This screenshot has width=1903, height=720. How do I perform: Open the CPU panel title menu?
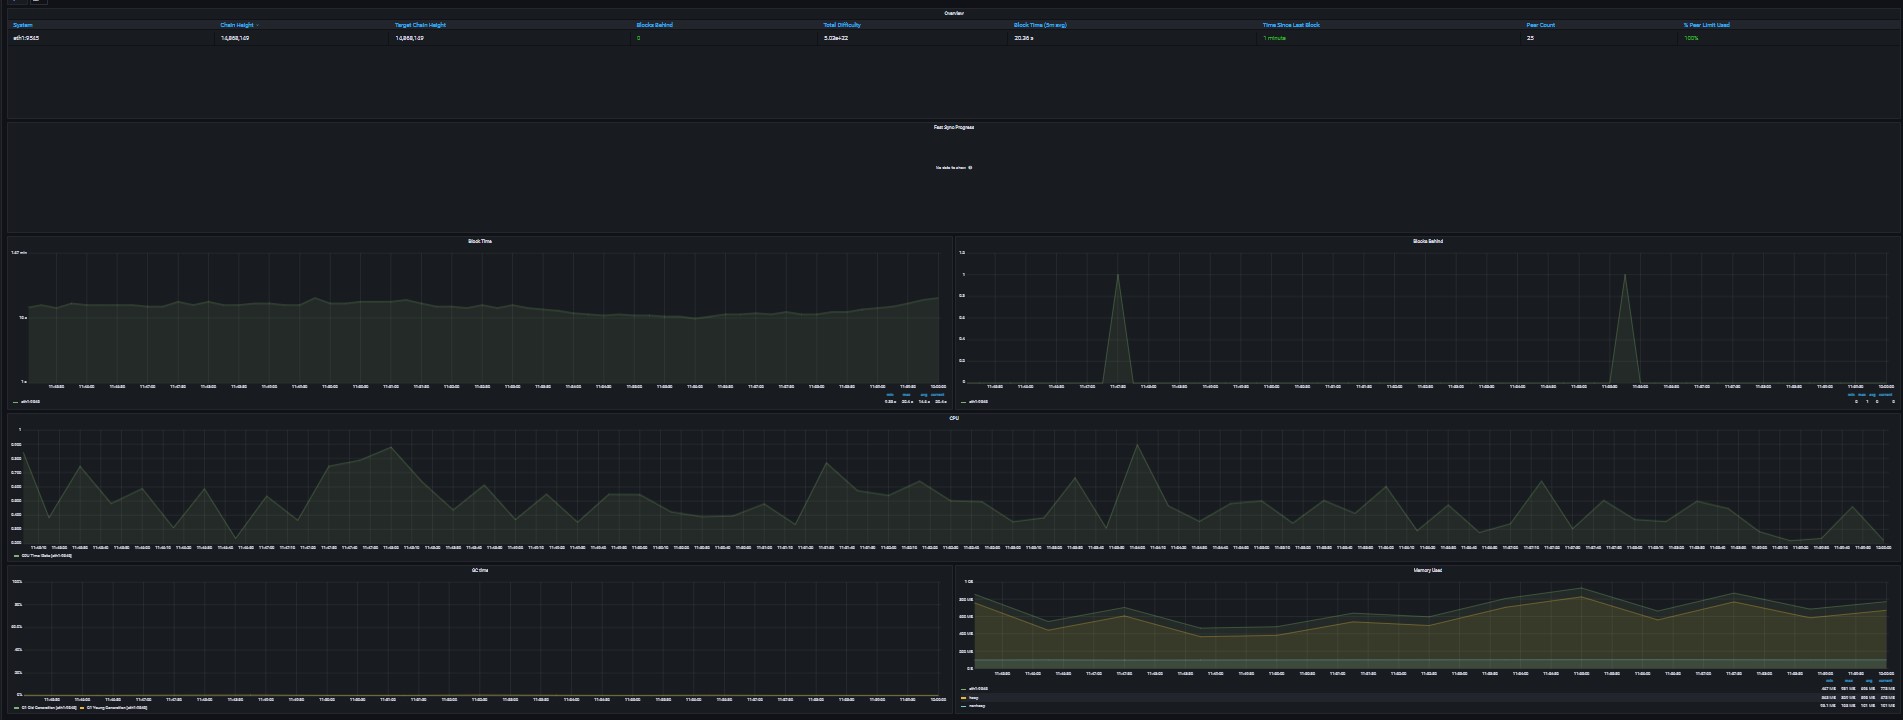coord(954,418)
